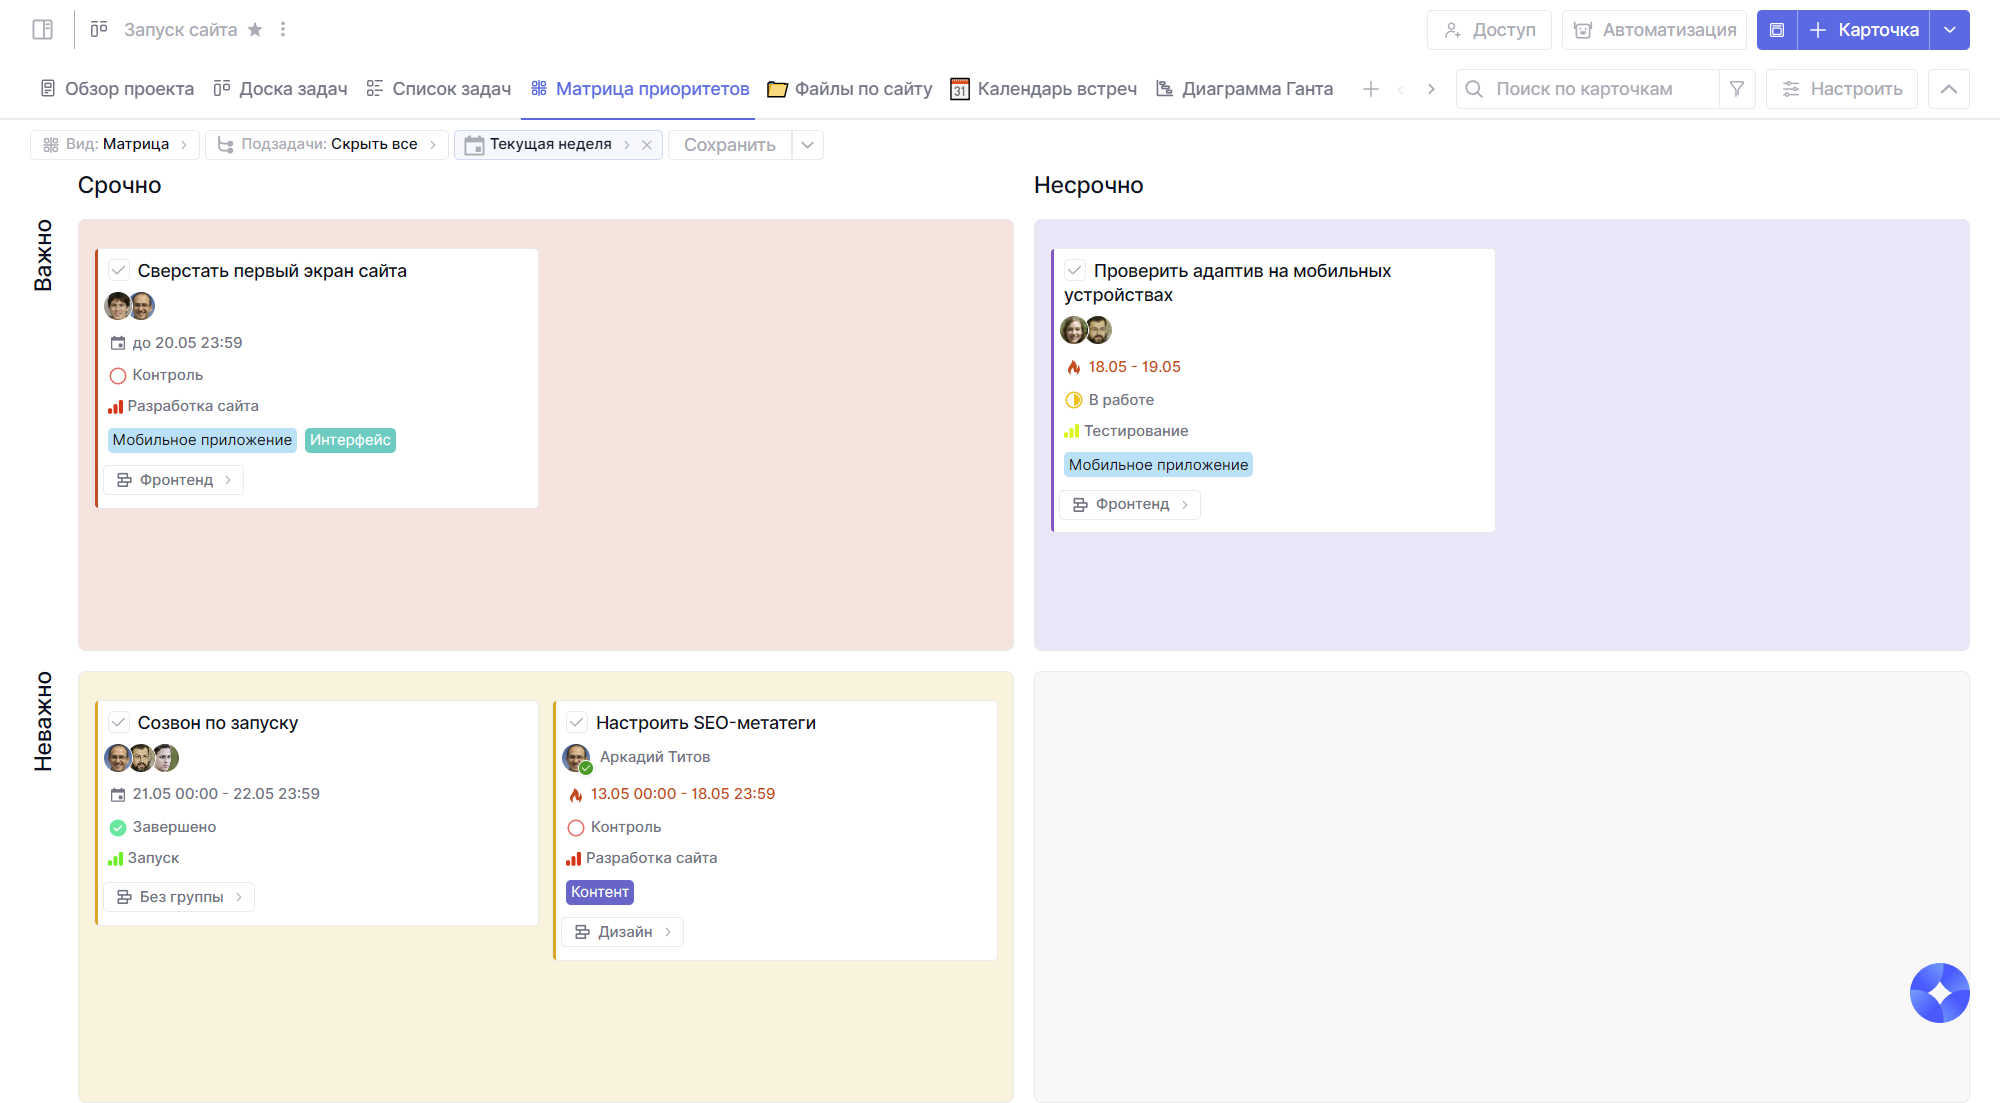The width and height of the screenshot is (2000, 1103).
Task: Tick the Настроить SEO-метатеги checkbox
Action: point(577,722)
